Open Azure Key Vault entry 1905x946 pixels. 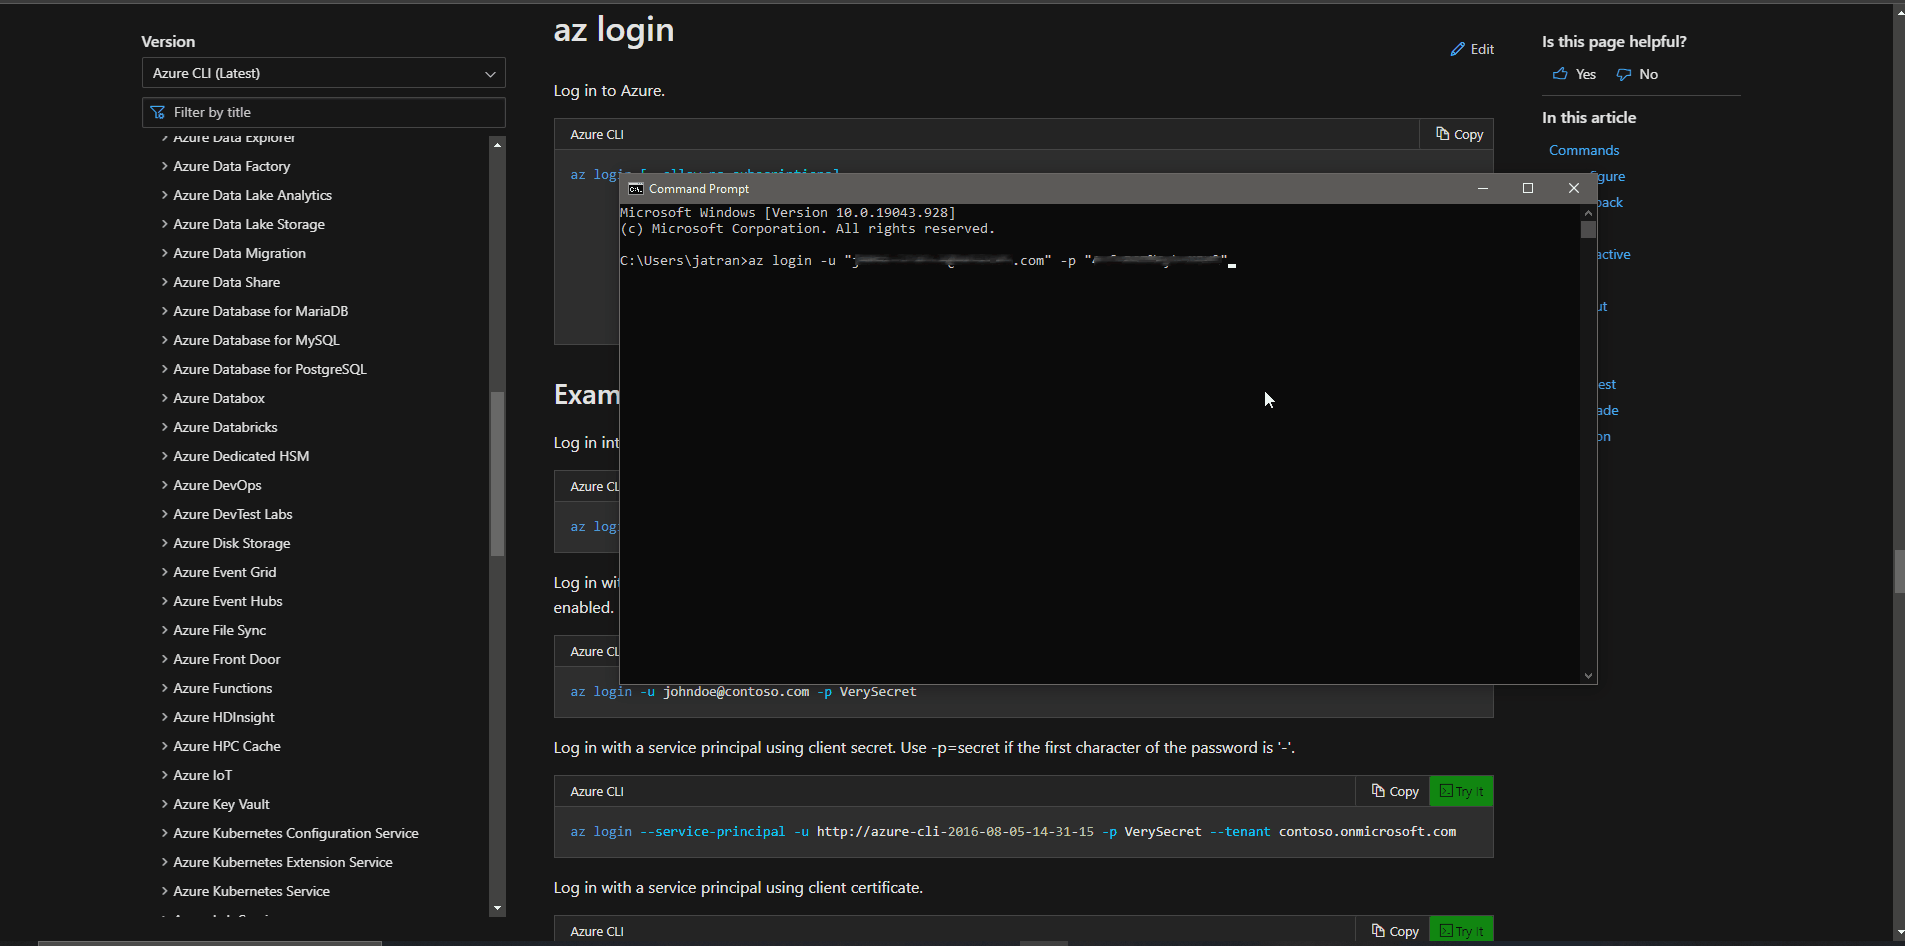(x=222, y=804)
